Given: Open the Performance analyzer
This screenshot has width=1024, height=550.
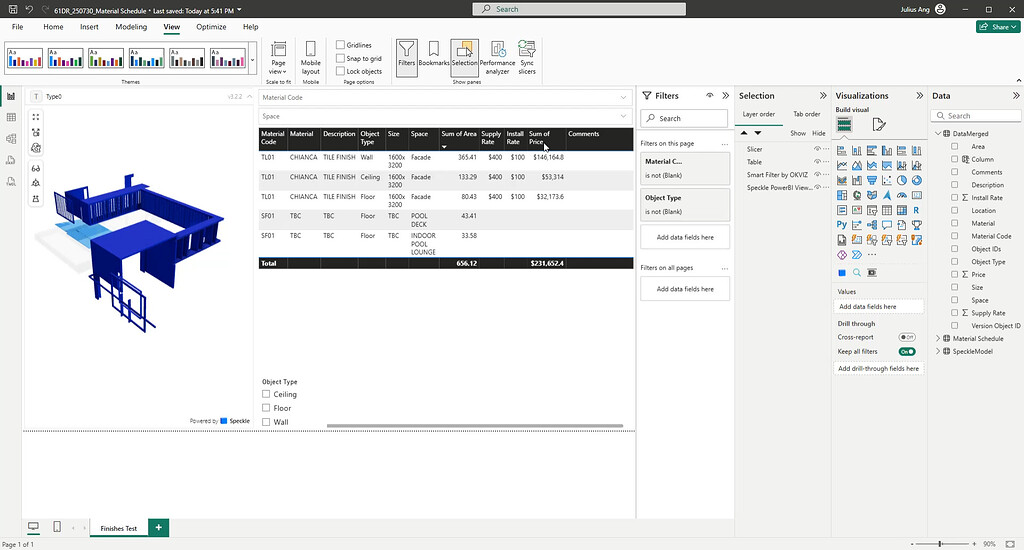Looking at the screenshot, I should tap(497, 57).
